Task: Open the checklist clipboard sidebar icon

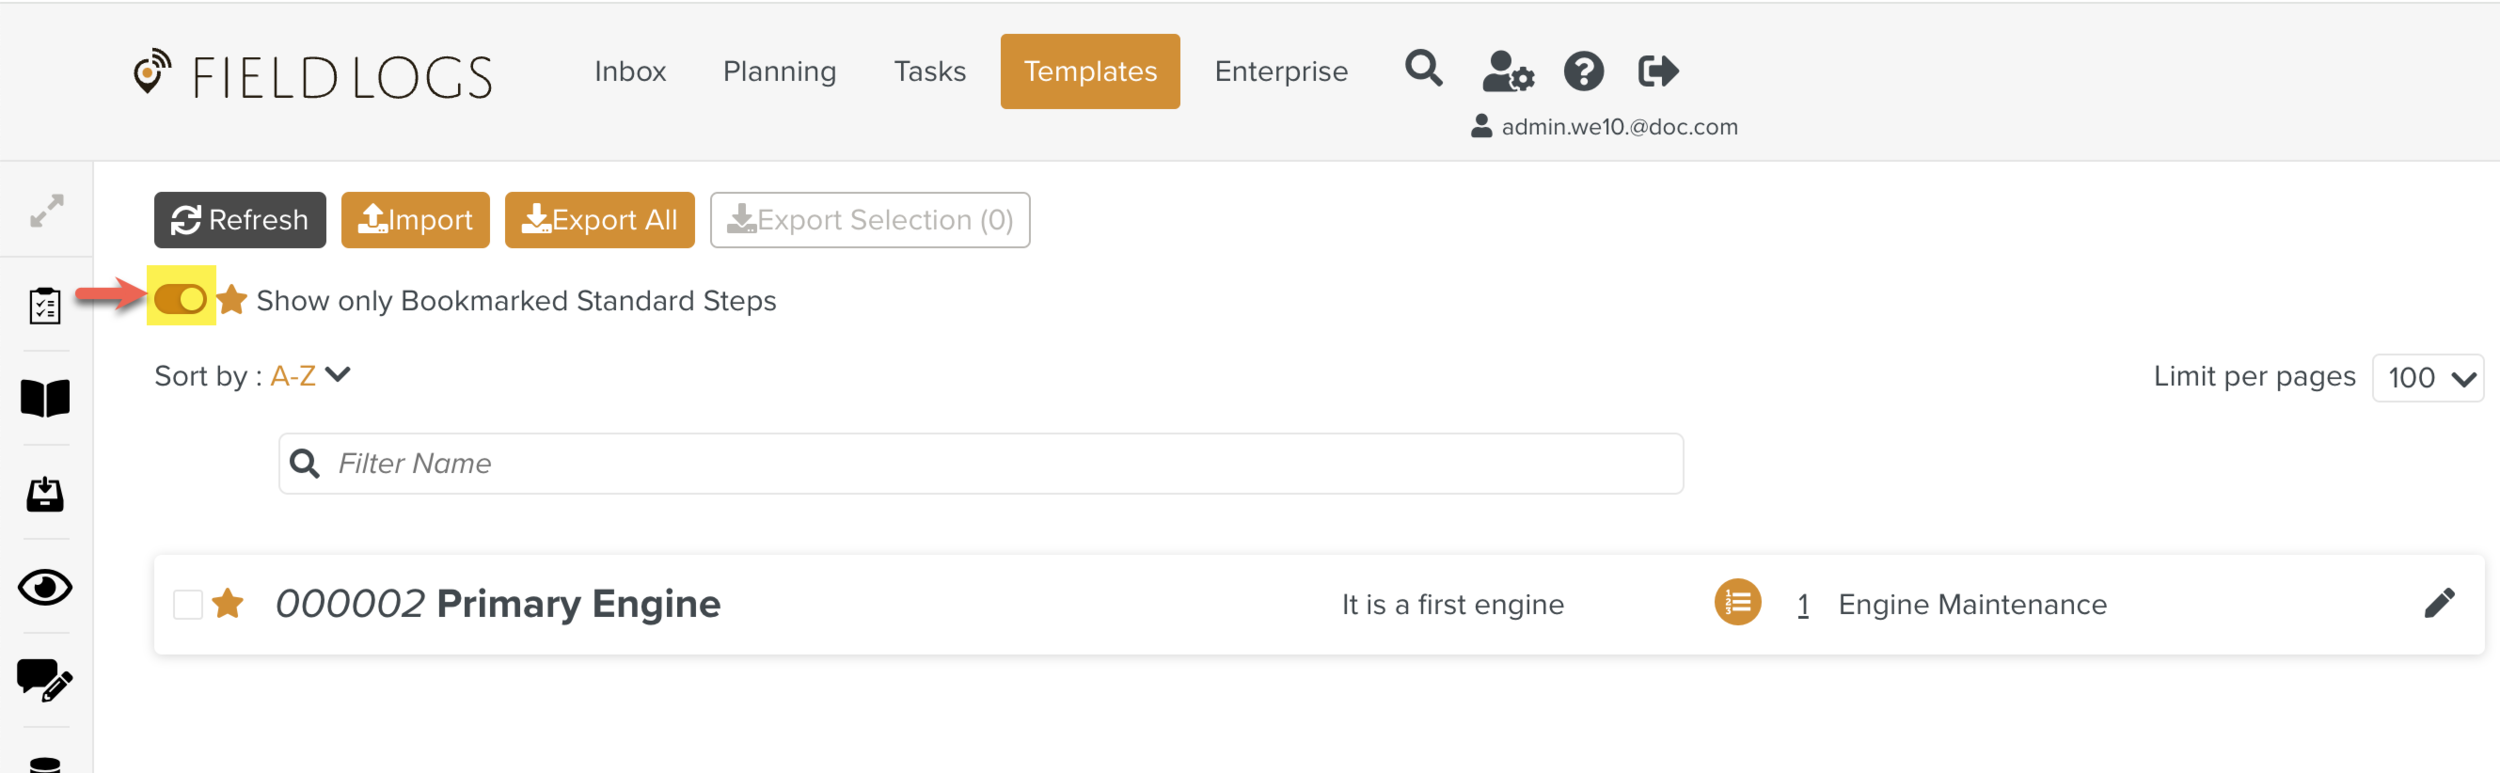Action: tap(45, 305)
